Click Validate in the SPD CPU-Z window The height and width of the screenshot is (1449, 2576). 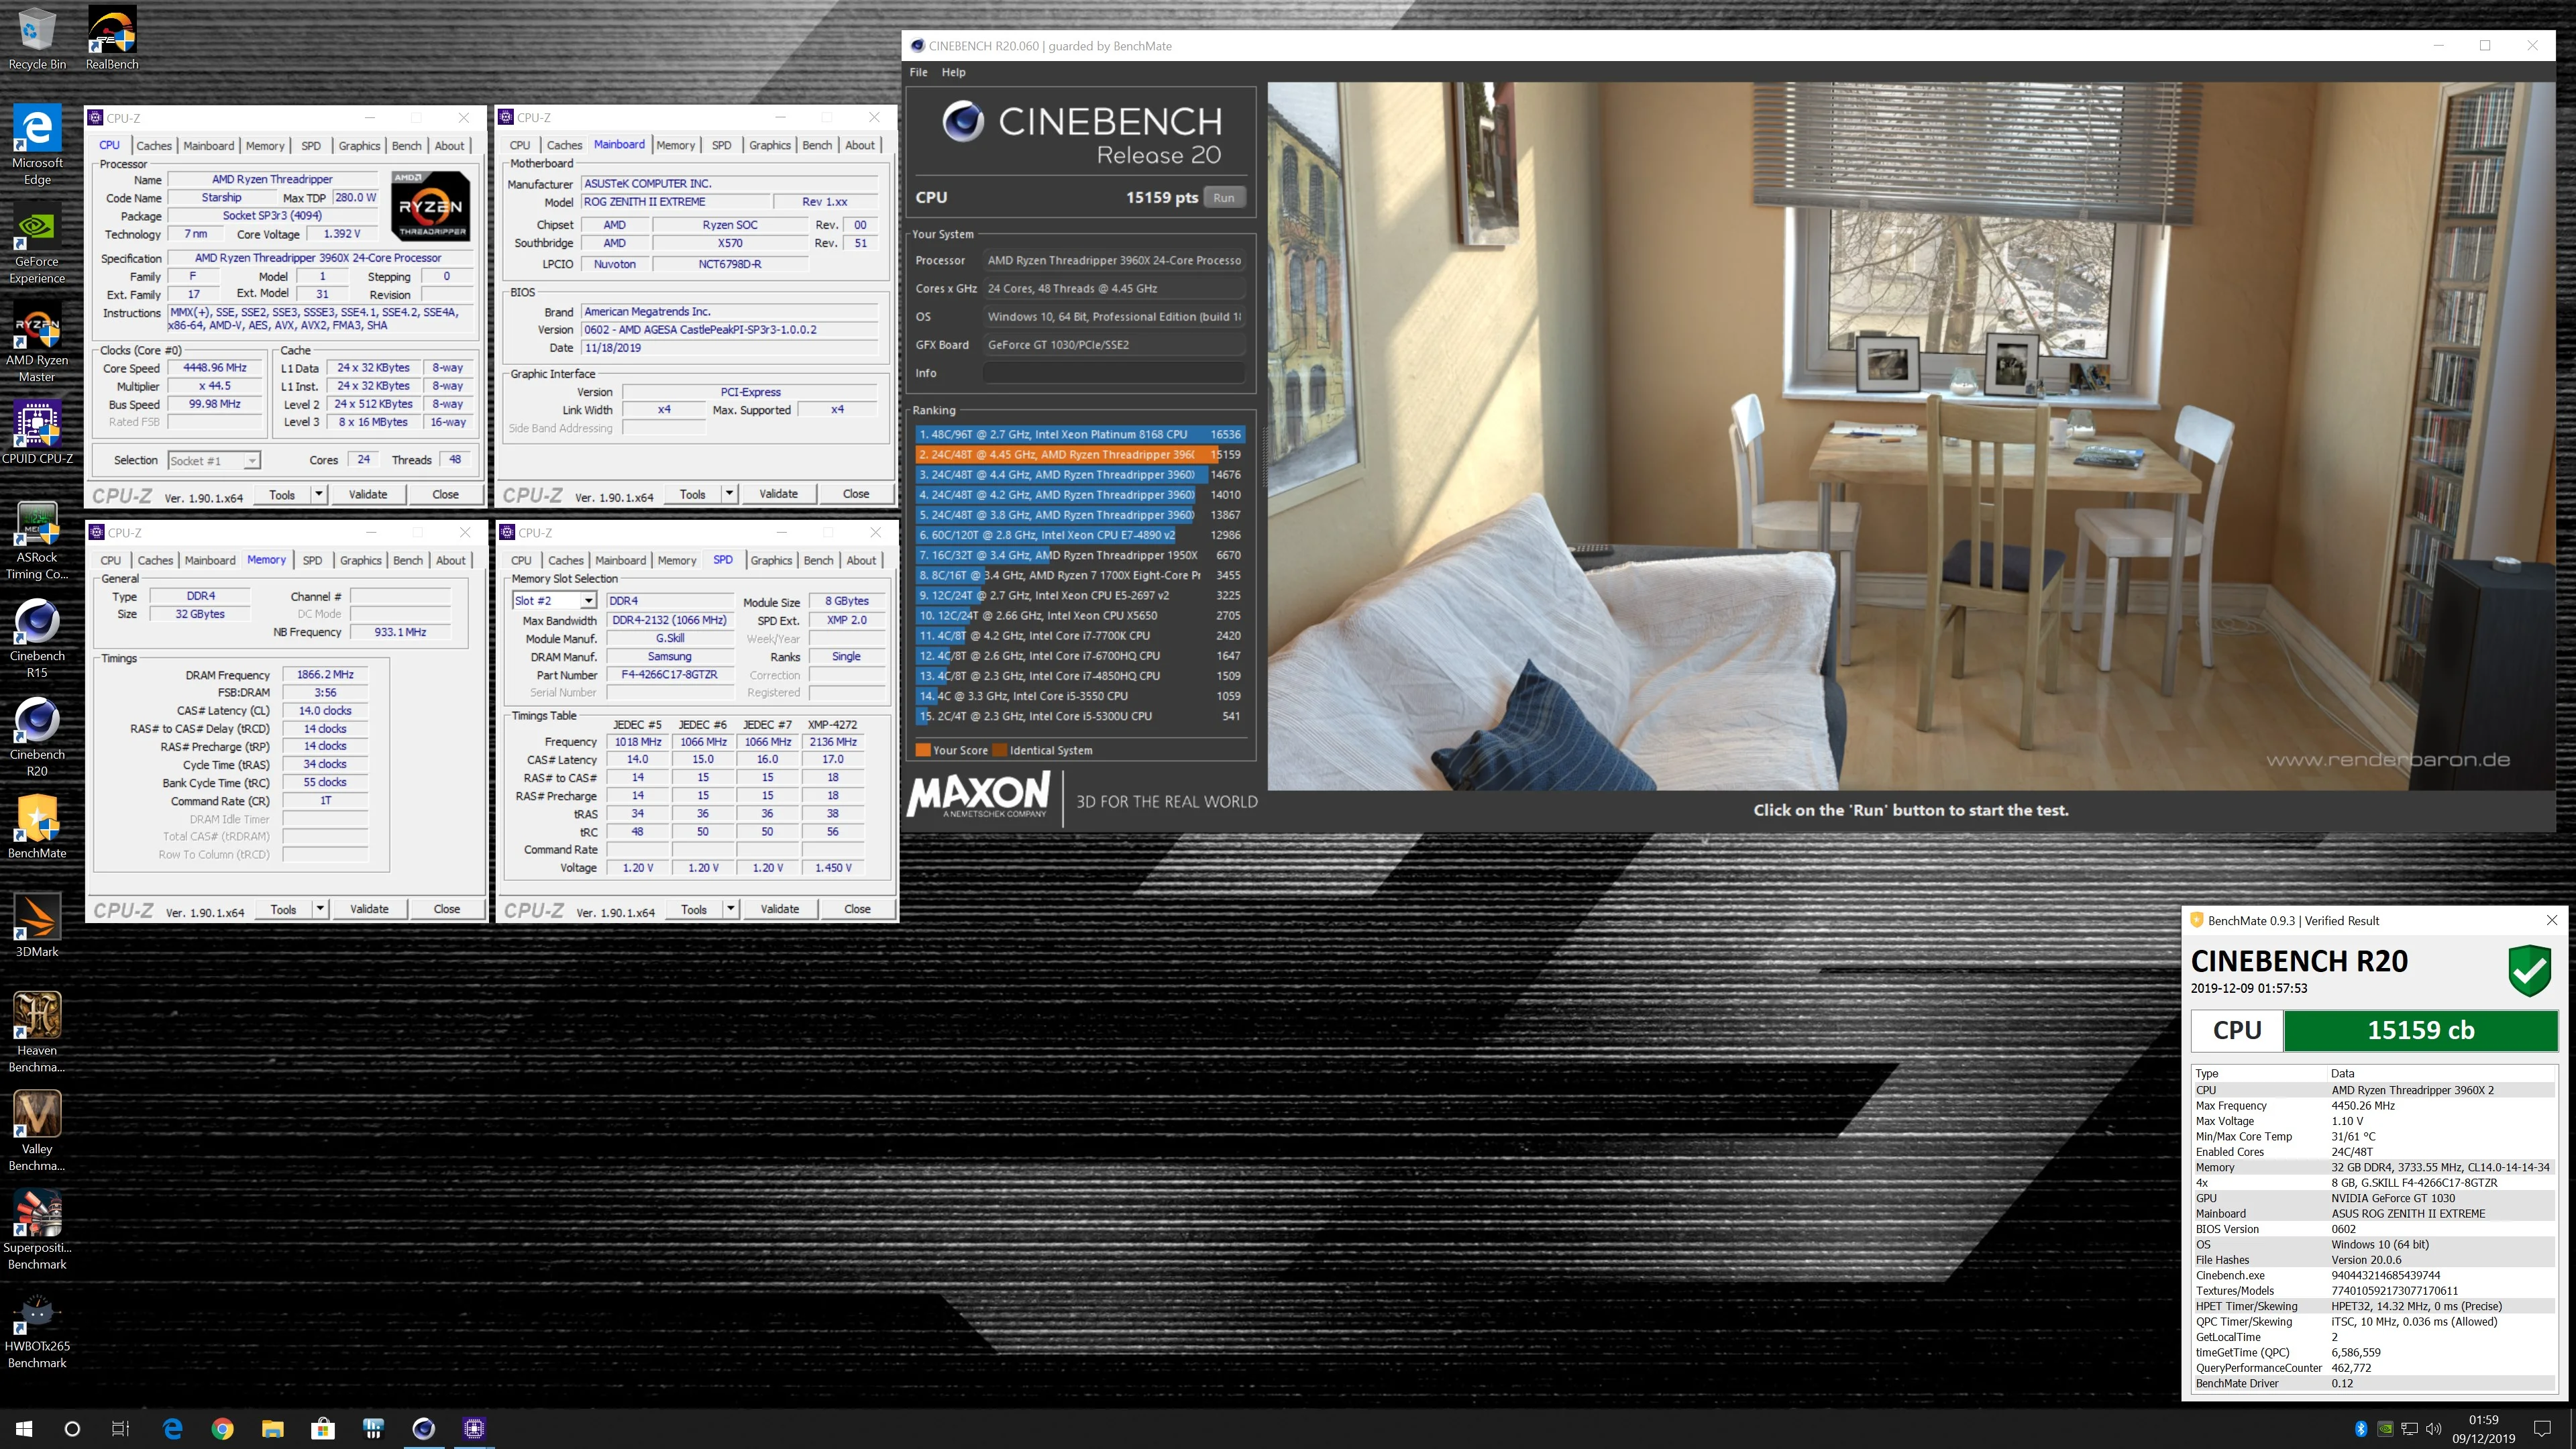point(780,909)
